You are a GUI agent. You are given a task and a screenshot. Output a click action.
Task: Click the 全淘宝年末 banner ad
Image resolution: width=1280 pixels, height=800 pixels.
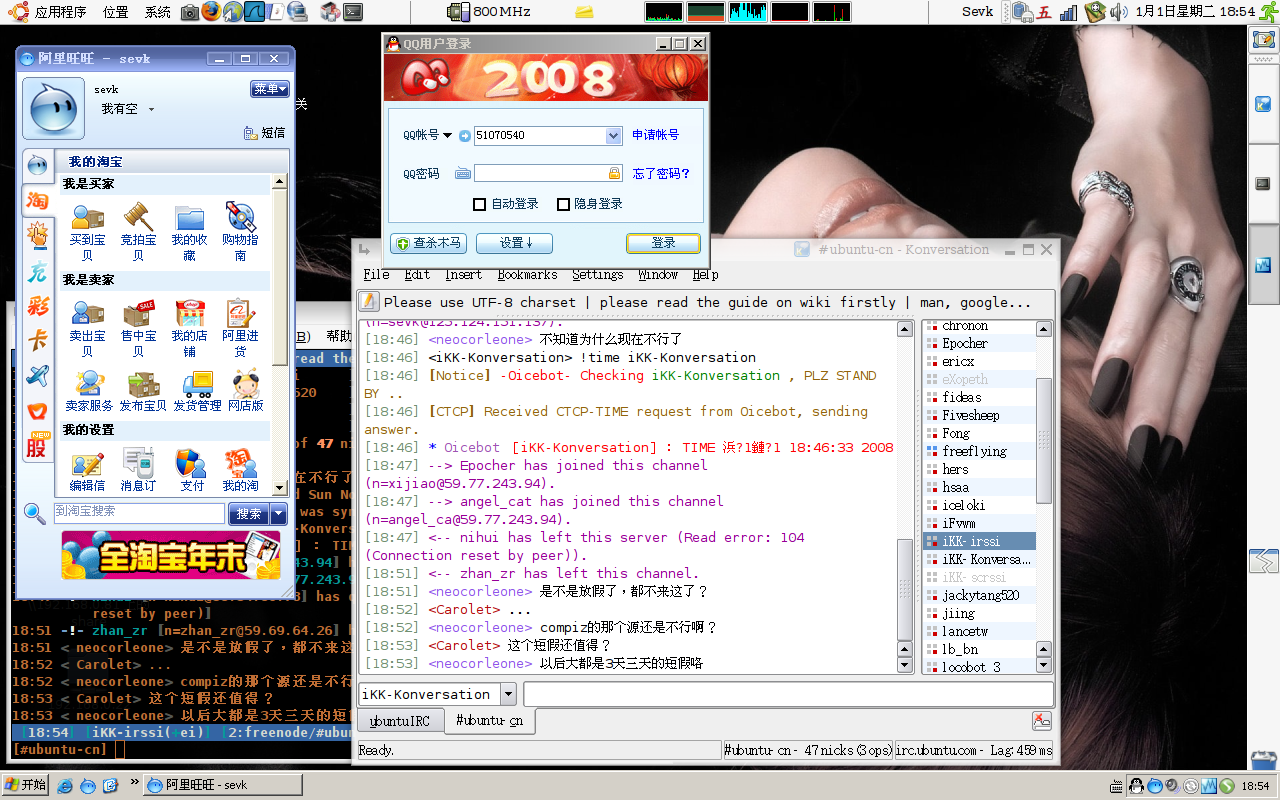point(170,556)
